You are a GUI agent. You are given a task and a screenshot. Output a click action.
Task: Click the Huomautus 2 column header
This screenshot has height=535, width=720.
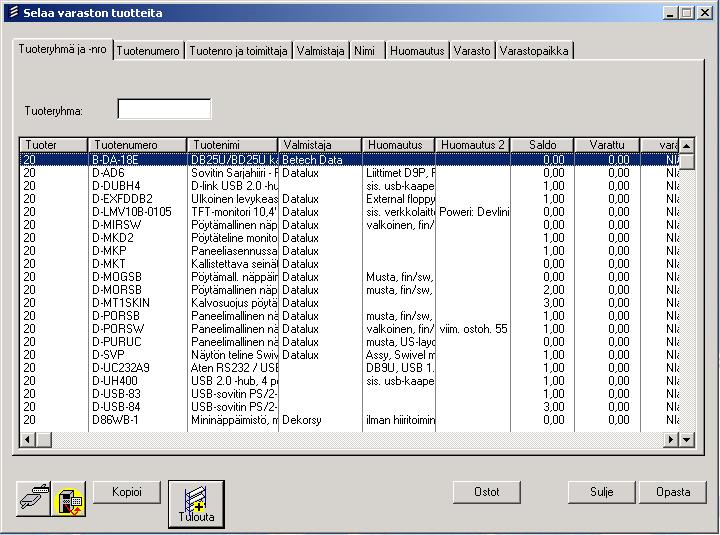(x=472, y=145)
